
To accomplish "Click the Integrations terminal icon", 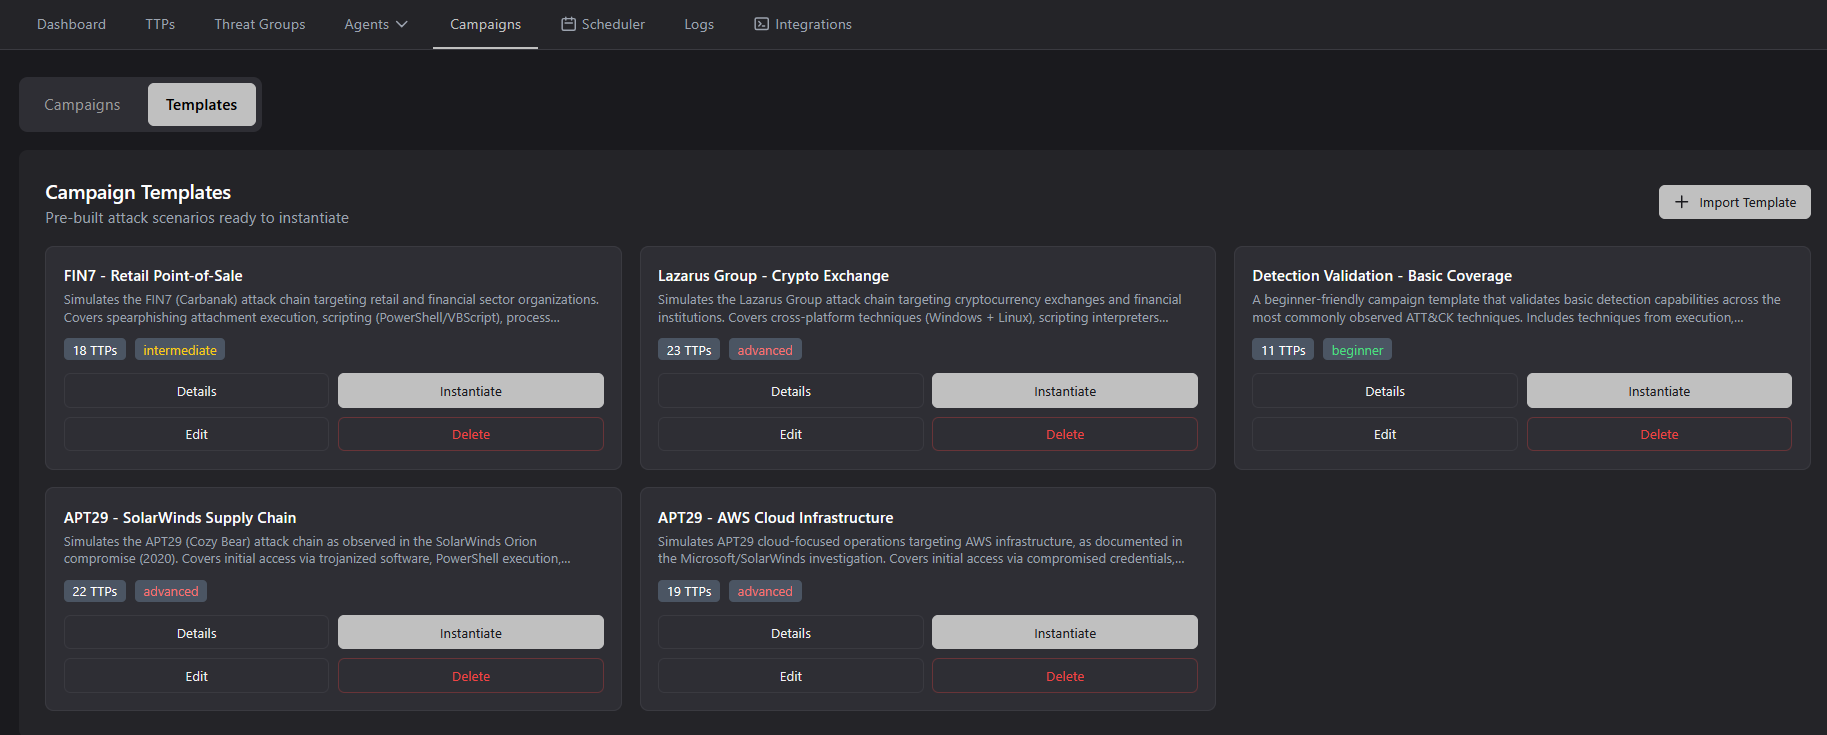I will coord(761,24).
